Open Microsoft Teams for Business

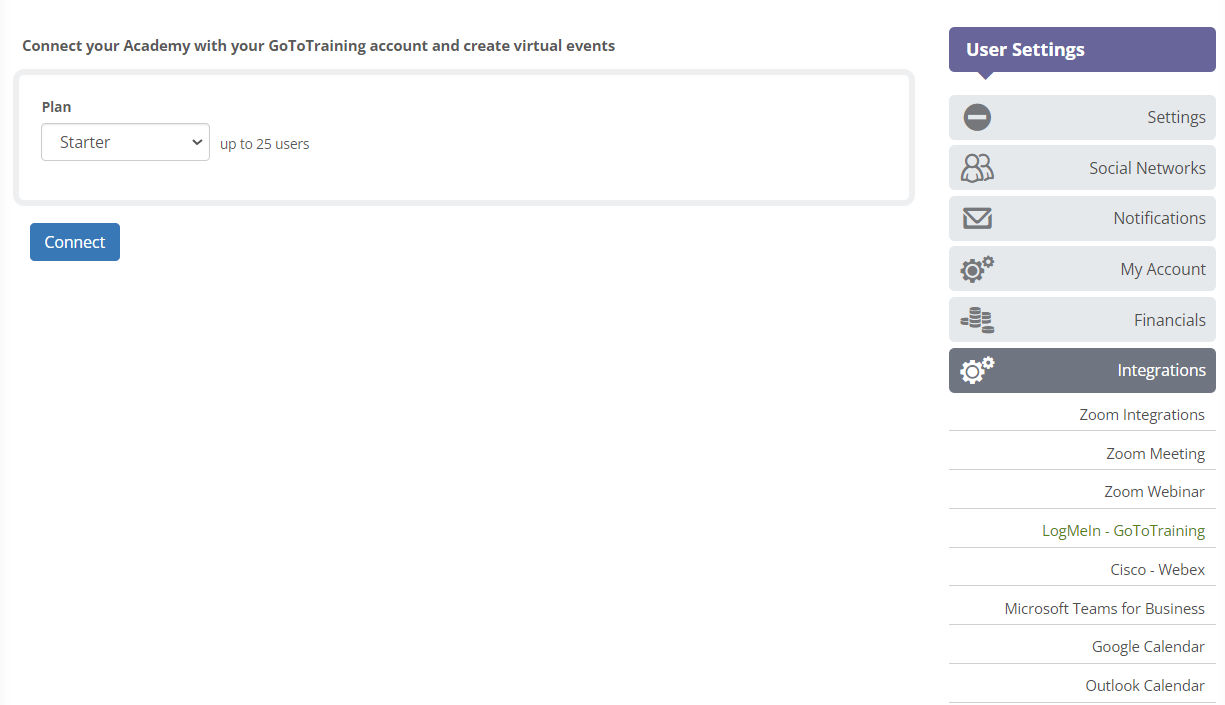1105,608
